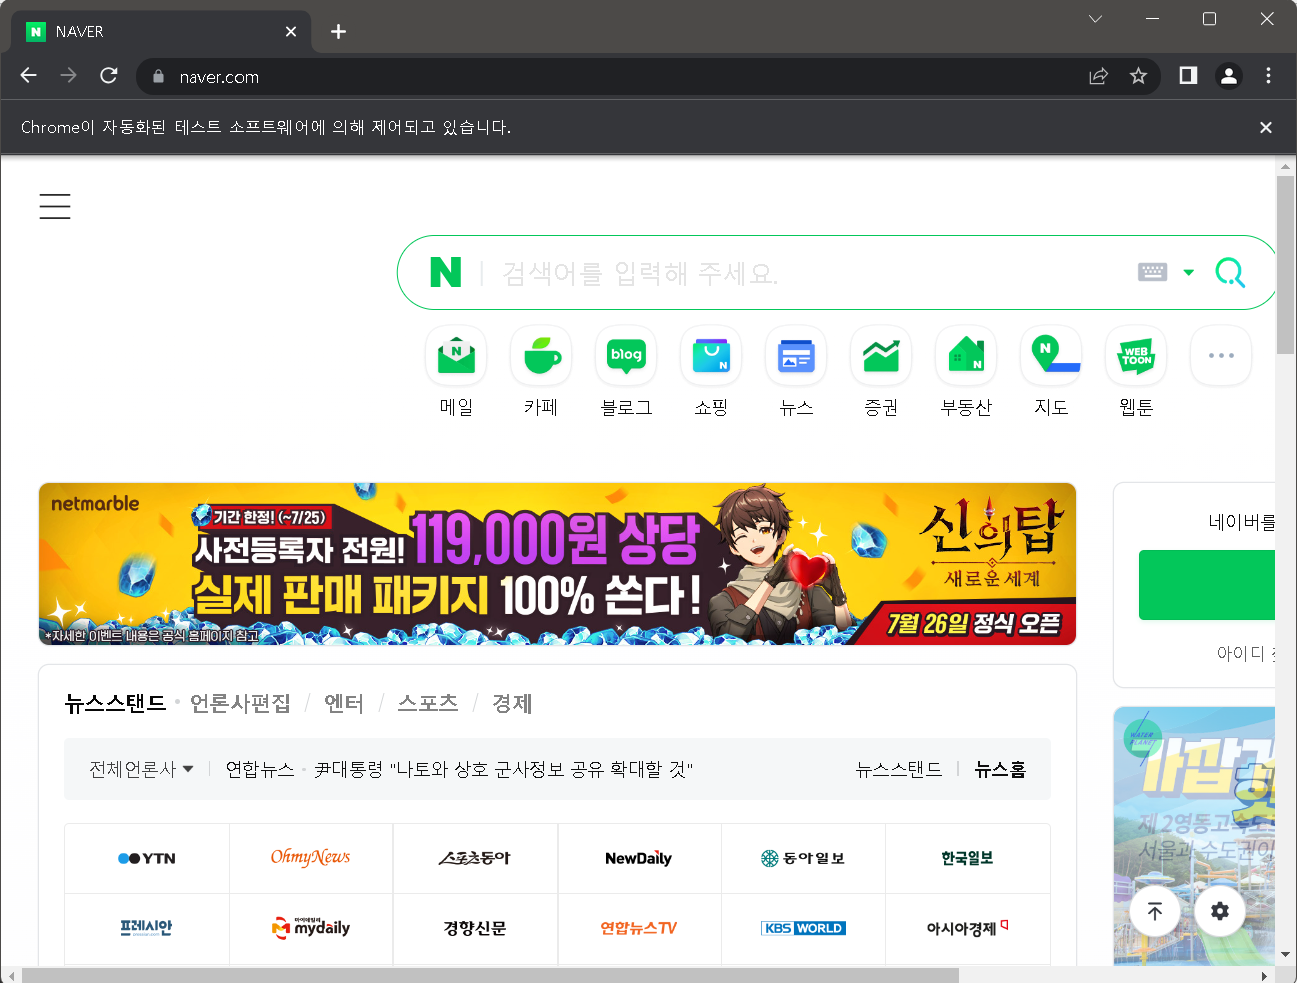The width and height of the screenshot is (1297, 983).
Task: Open the gear settings floating button
Action: pos(1220,911)
